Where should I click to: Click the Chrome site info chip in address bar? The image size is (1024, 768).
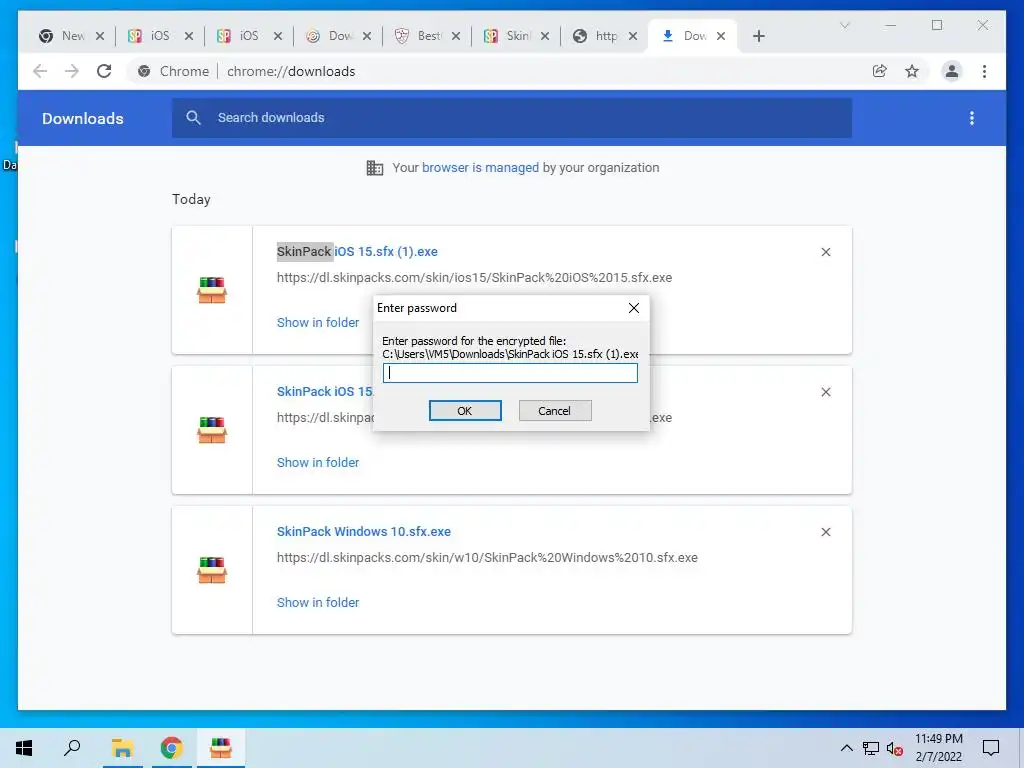pos(173,71)
